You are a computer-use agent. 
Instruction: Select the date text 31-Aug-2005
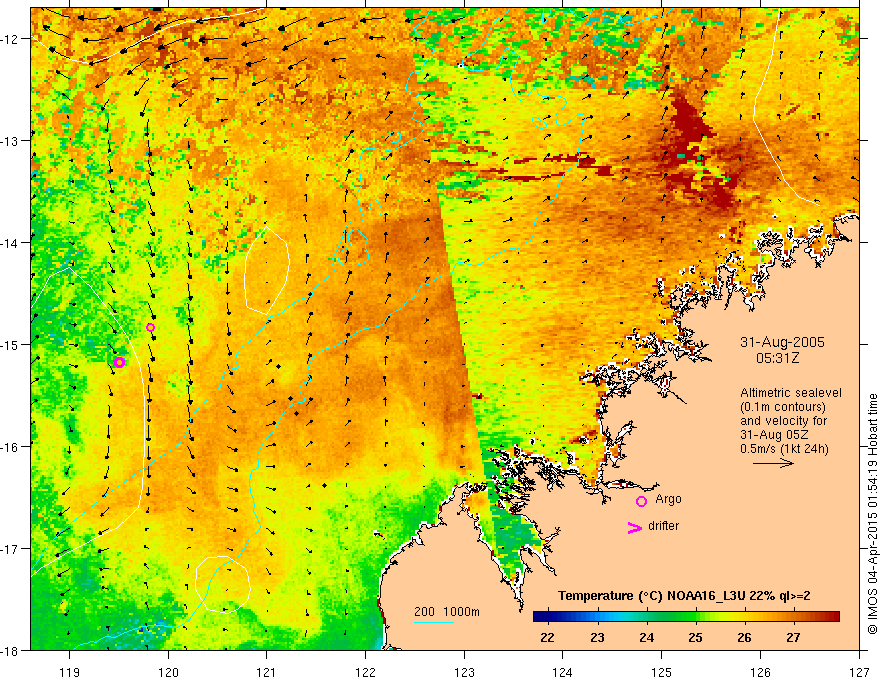(x=782, y=342)
